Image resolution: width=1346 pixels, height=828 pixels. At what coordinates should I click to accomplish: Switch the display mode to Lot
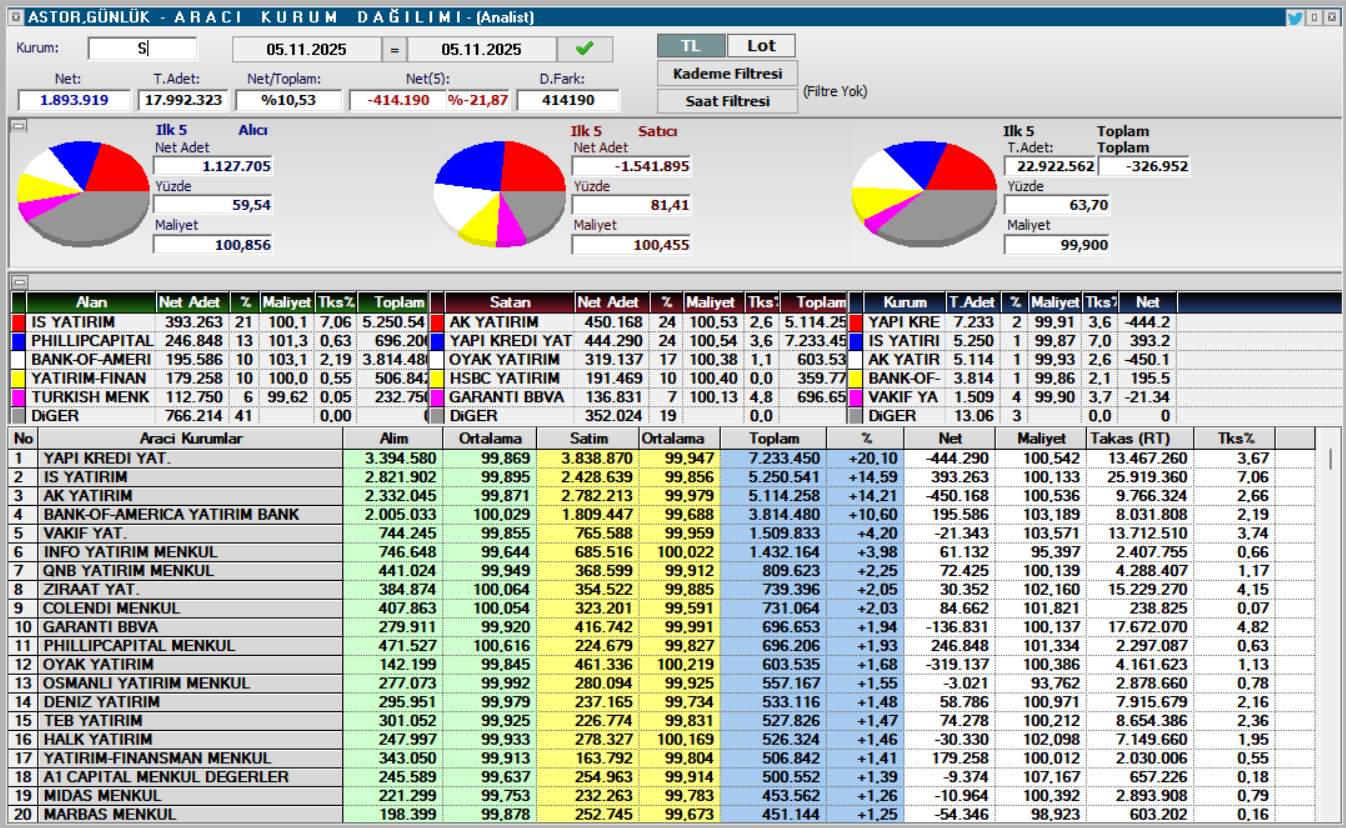point(760,45)
